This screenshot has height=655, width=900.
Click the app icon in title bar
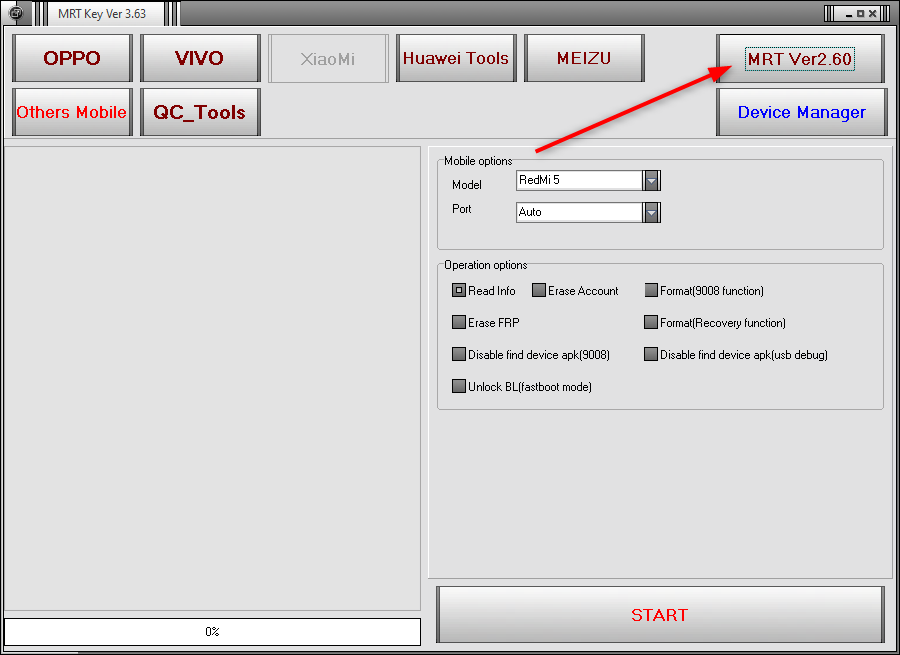(x=16, y=13)
